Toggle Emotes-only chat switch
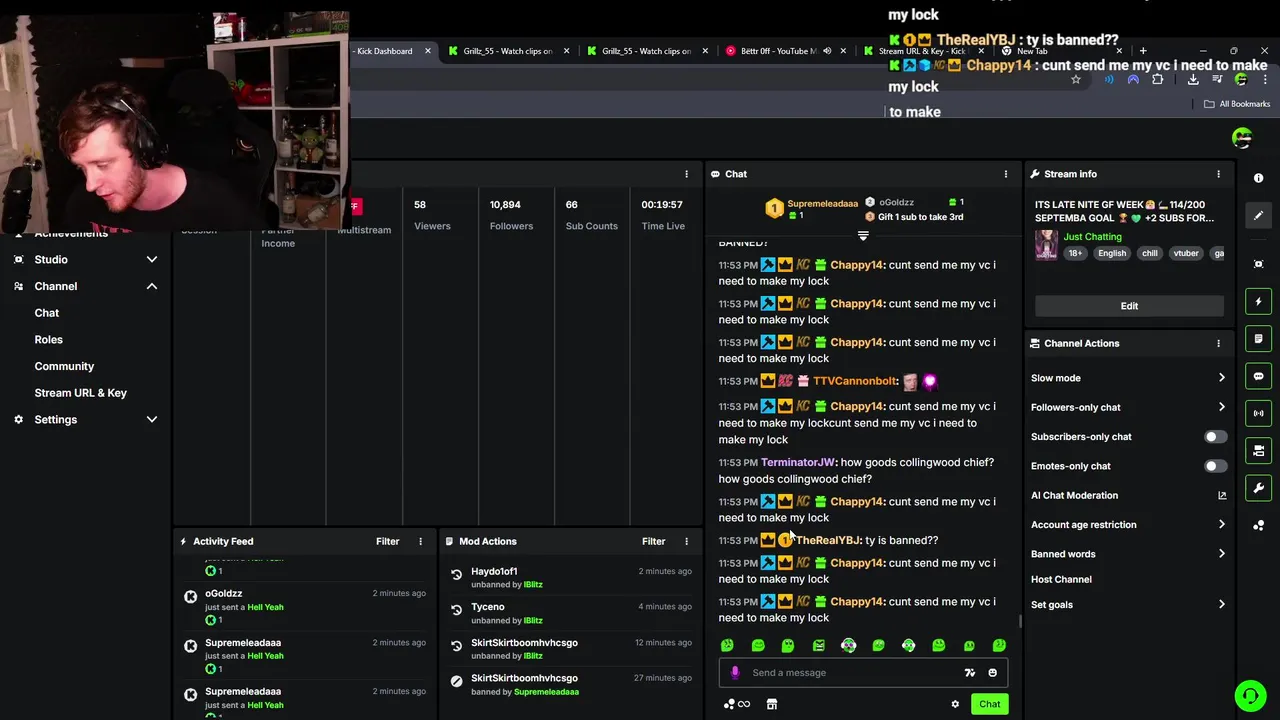Viewport: 1280px width, 720px height. click(1215, 466)
